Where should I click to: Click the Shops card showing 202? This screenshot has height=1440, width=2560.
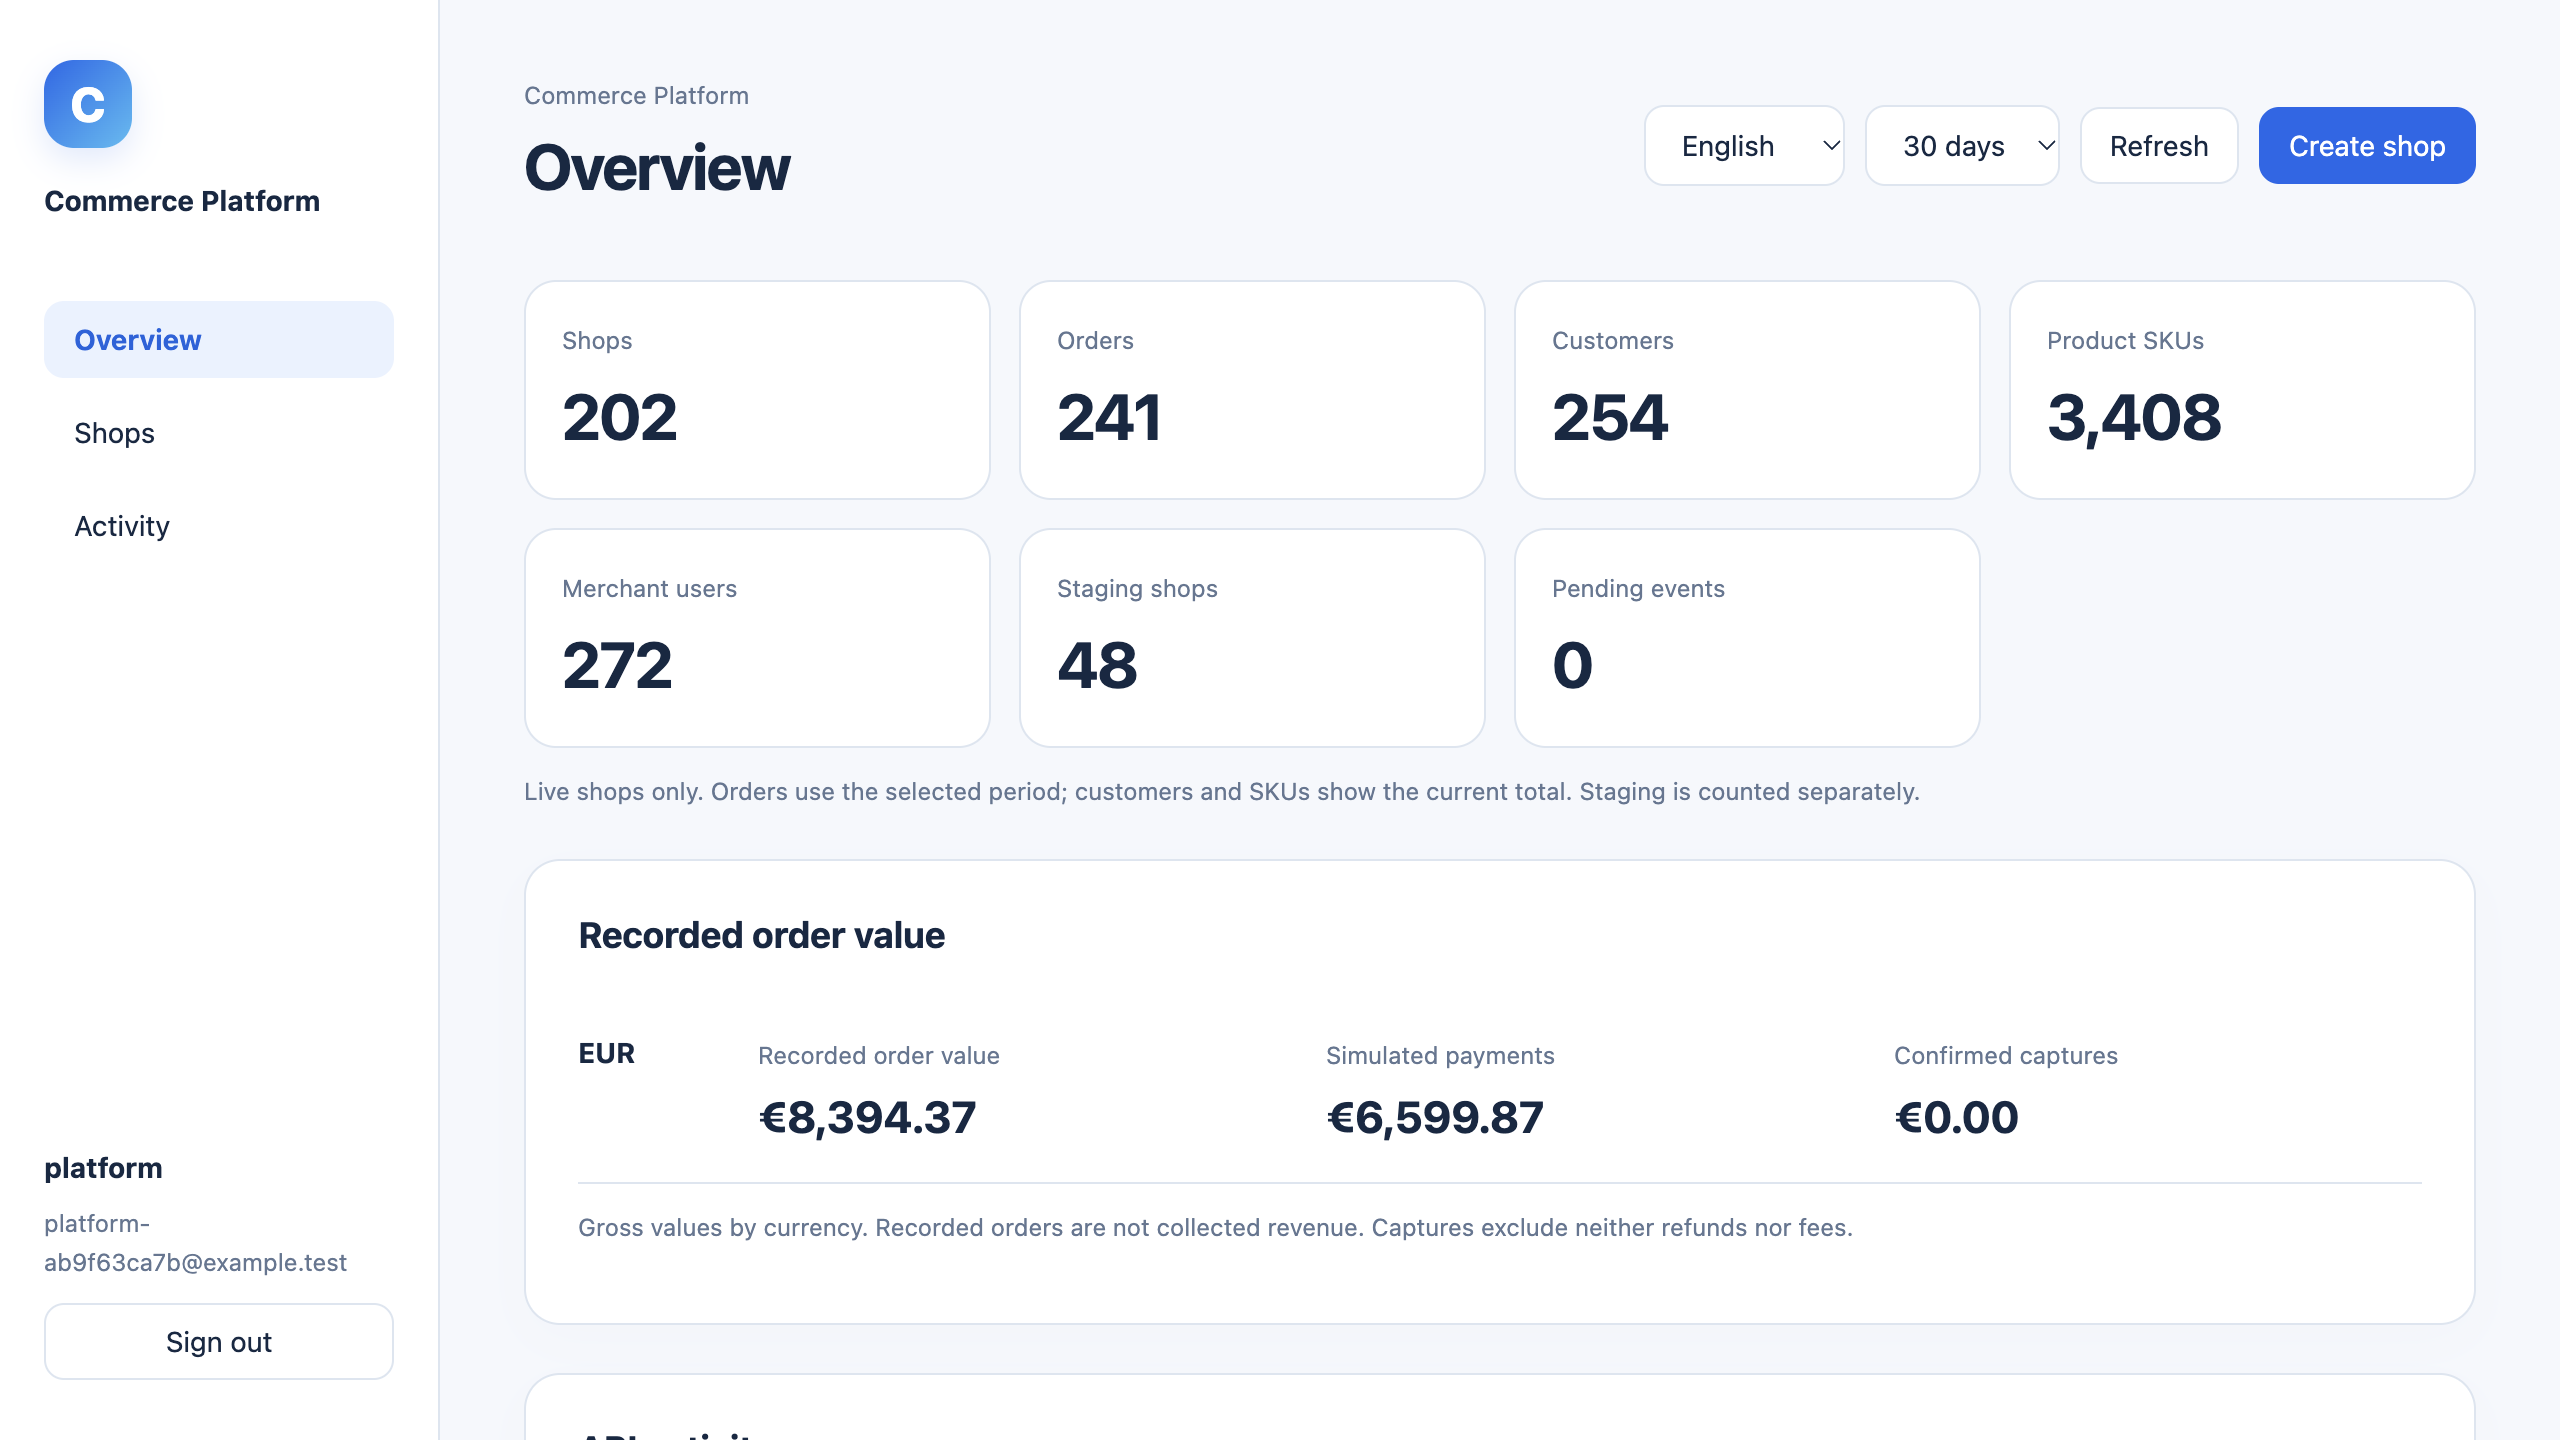click(757, 390)
